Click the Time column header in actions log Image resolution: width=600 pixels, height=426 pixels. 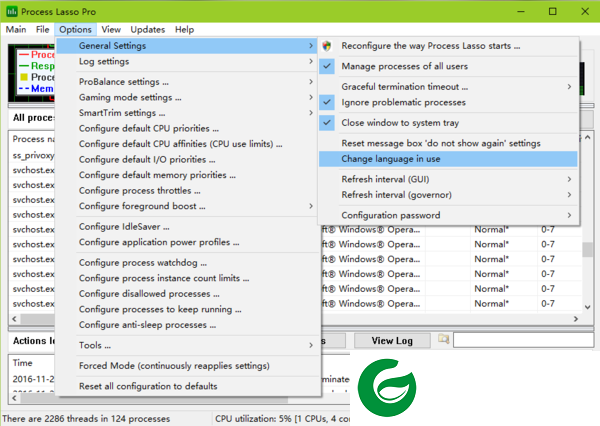click(23, 362)
